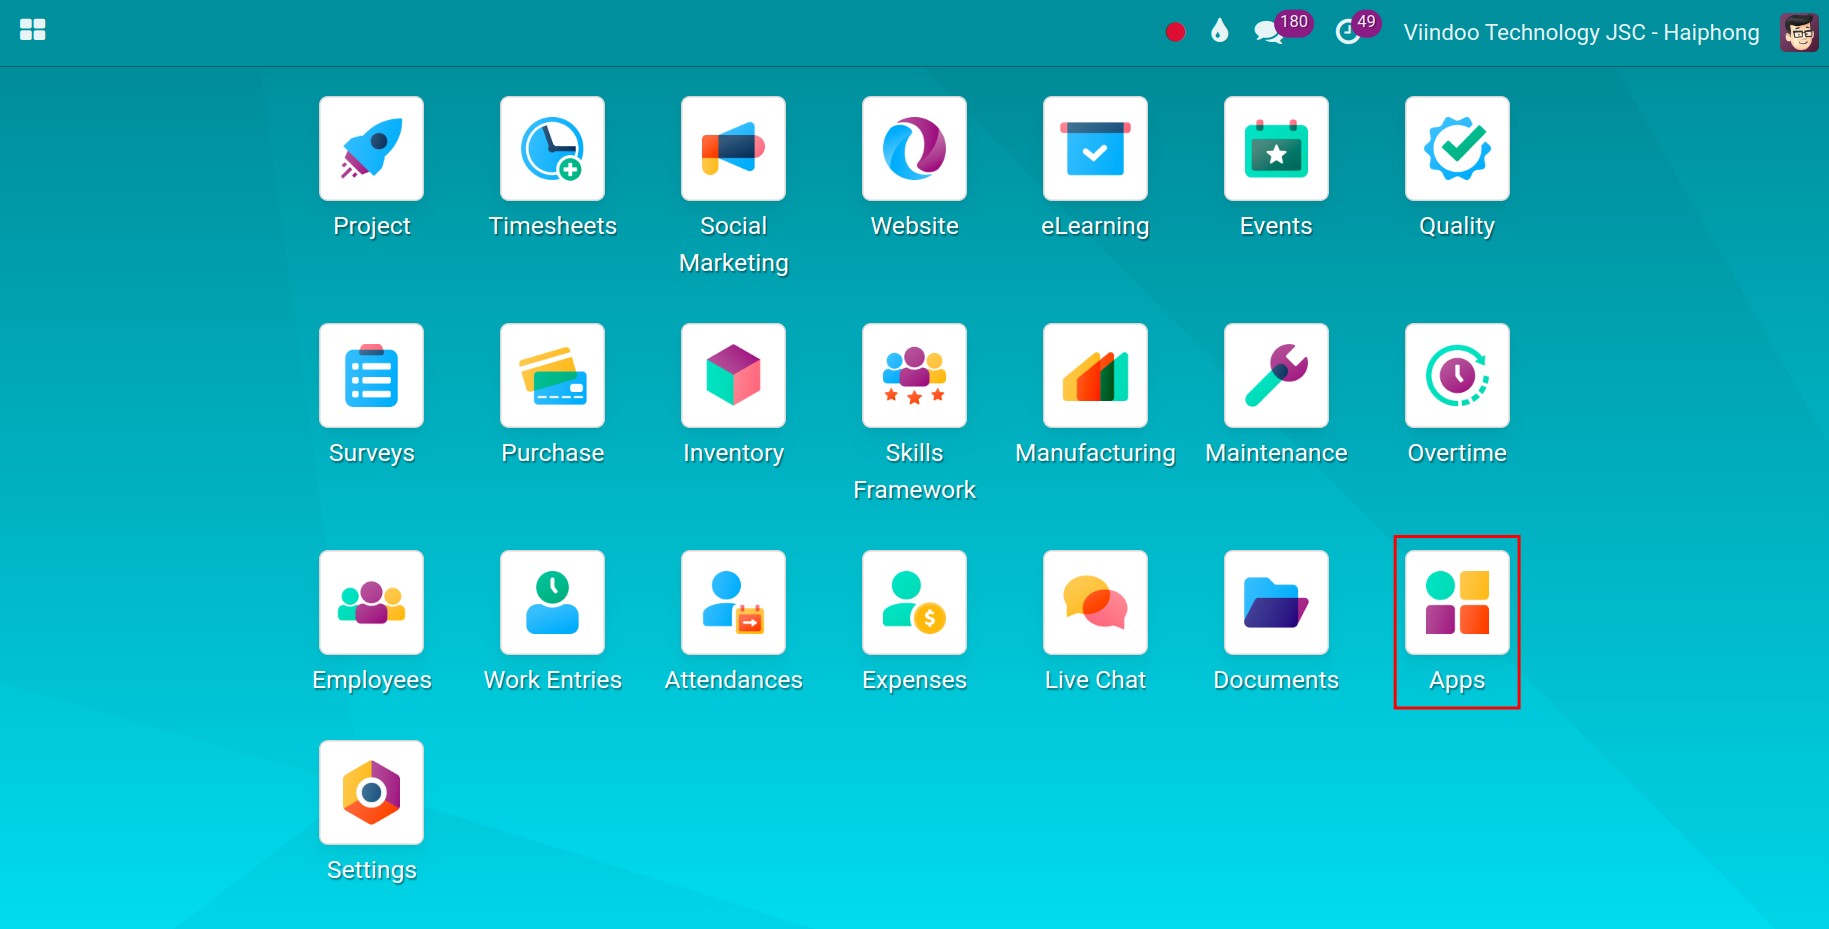Launch the Social Marketing app
Viewport: 1829px width, 929px height.
(733, 149)
